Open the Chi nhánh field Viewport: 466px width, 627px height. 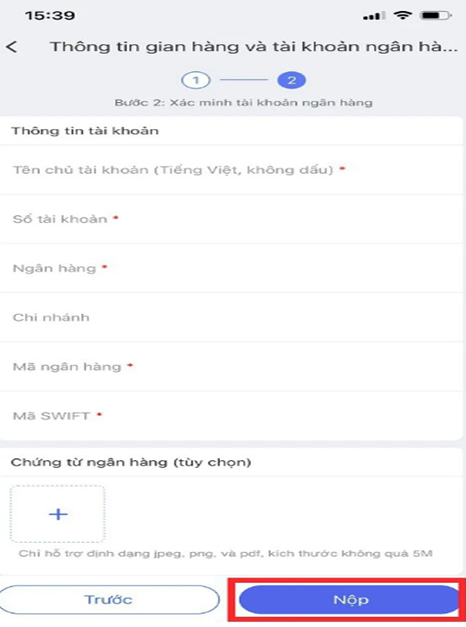click(x=232, y=317)
